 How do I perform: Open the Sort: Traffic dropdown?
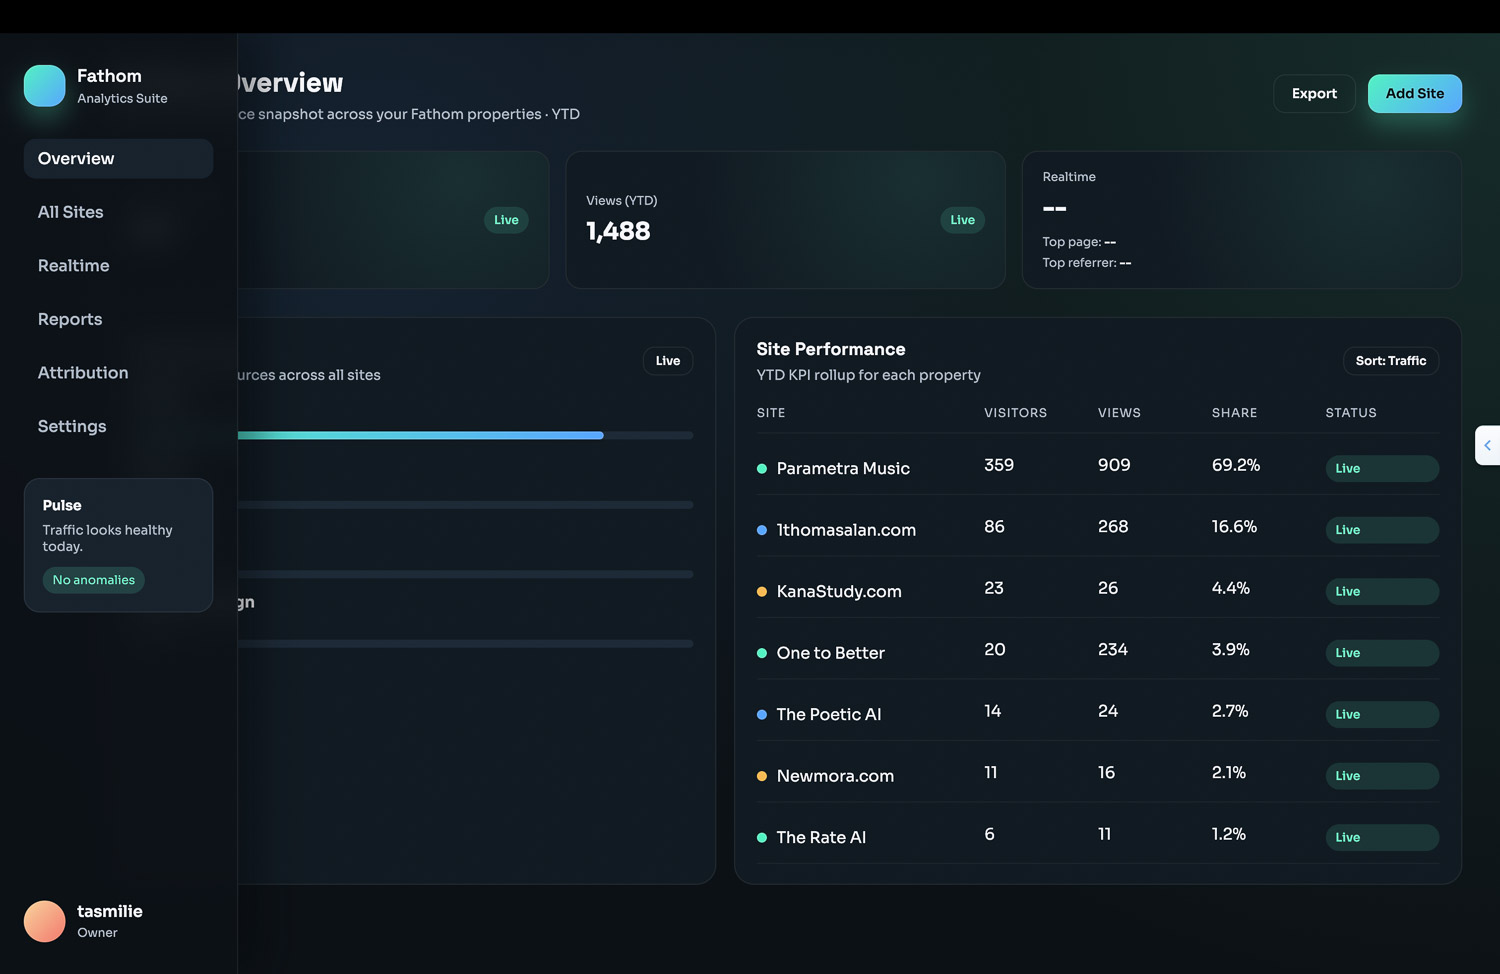[x=1390, y=361]
